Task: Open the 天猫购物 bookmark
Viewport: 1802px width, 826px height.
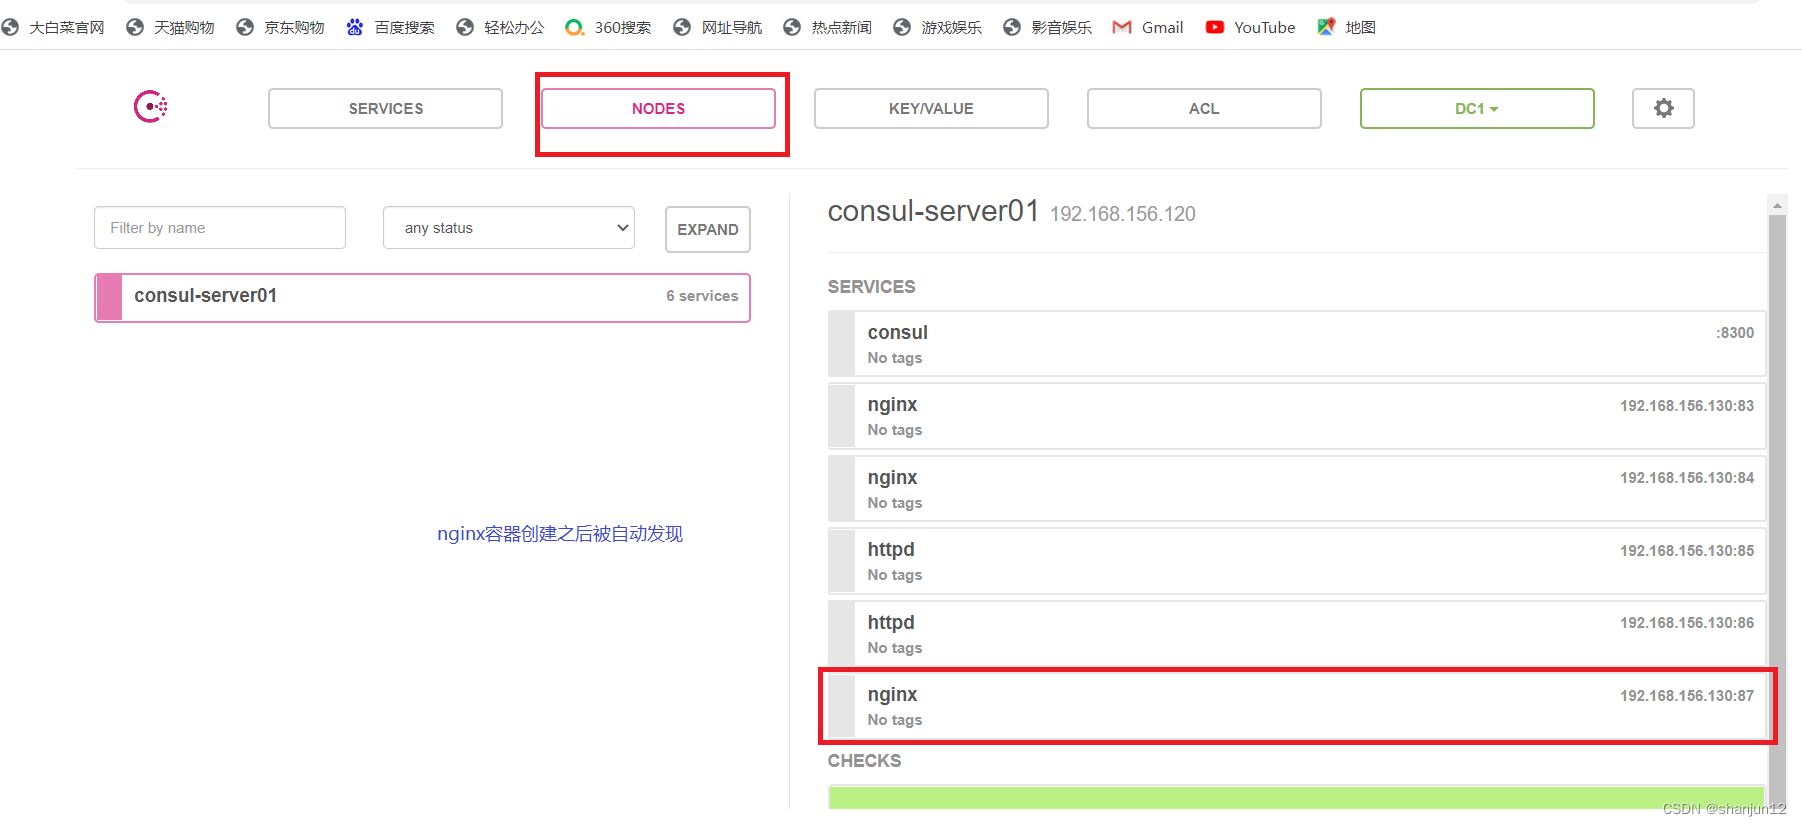Action: coord(171,27)
